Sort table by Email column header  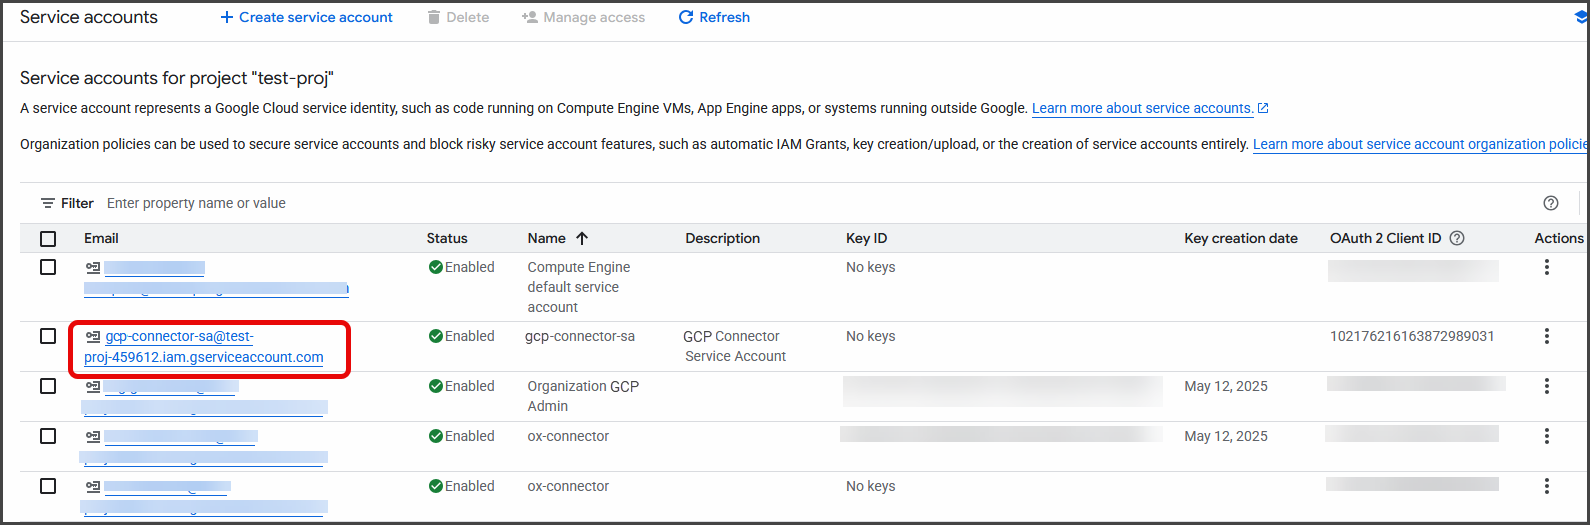click(101, 238)
